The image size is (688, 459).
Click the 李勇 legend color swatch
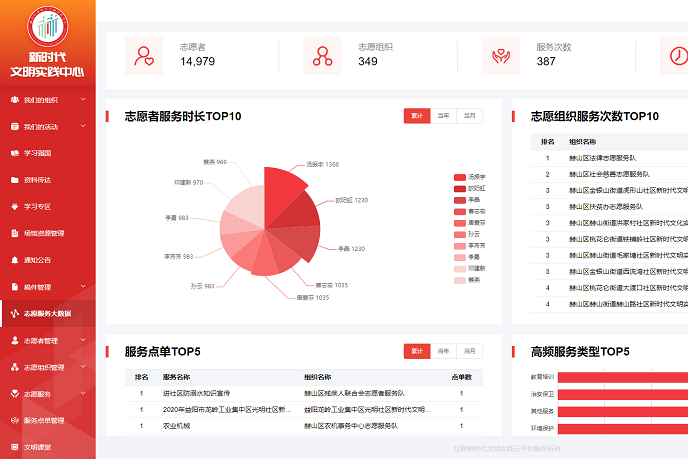click(x=459, y=258)
